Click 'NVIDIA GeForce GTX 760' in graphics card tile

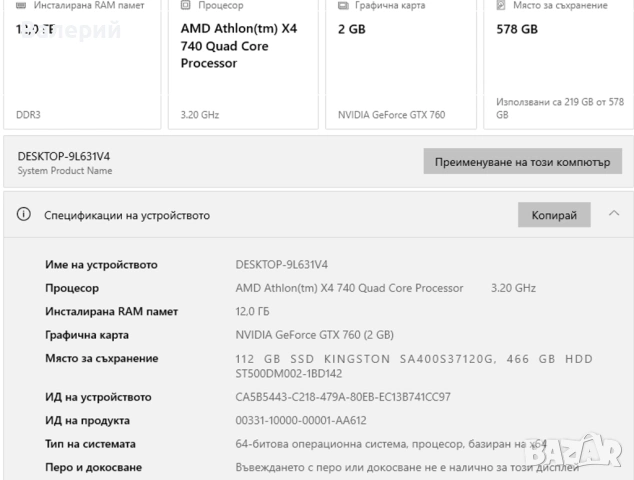click(x=391, y=115)
